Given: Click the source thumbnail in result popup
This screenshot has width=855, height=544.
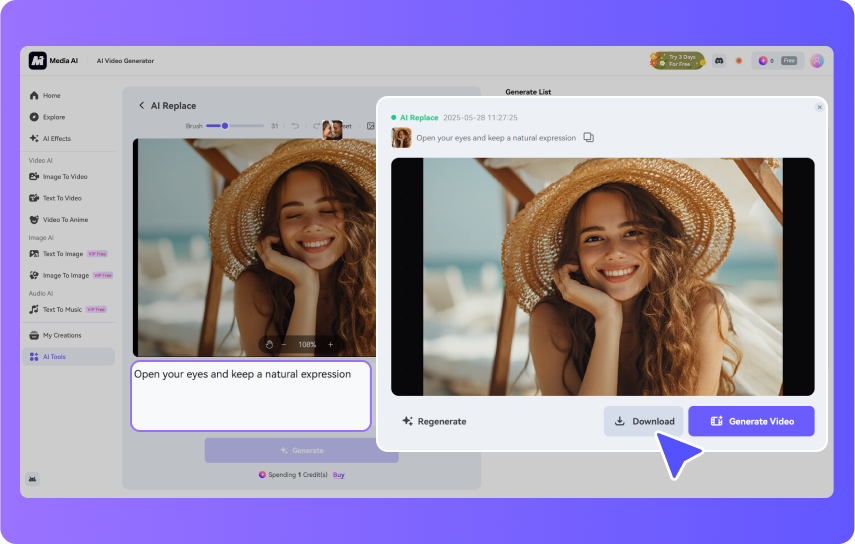Looking at the screenshot, I should (x=401, y=138).
